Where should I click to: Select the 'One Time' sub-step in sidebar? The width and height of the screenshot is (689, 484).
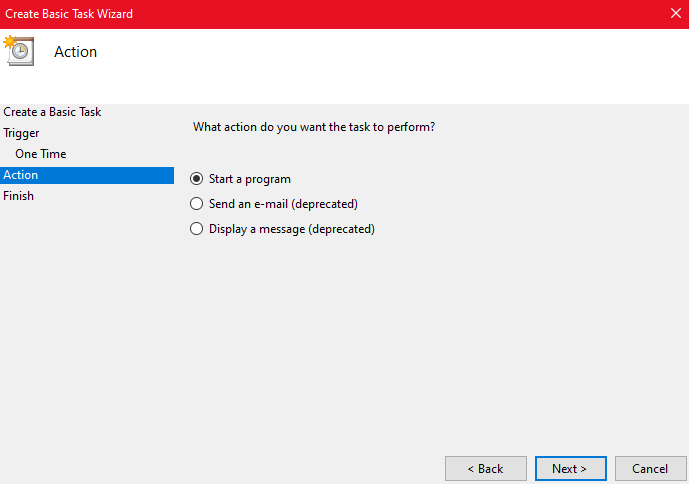pyautogui.click(x=41, y=154)
